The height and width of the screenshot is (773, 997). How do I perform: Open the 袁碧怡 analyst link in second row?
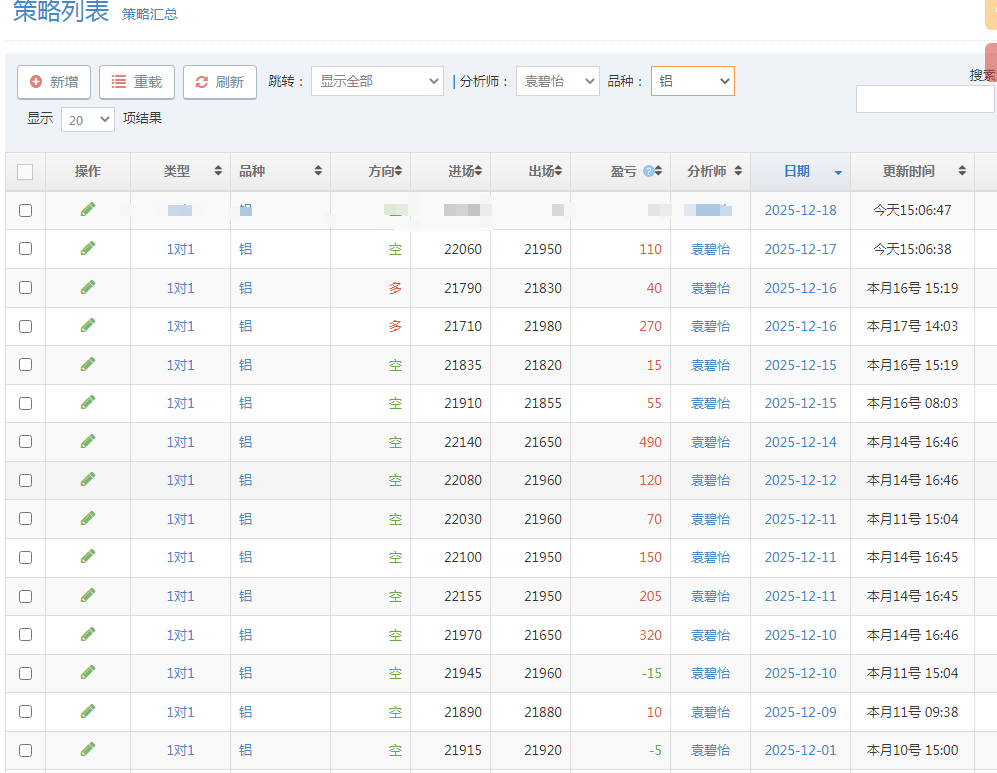point(710,249)
